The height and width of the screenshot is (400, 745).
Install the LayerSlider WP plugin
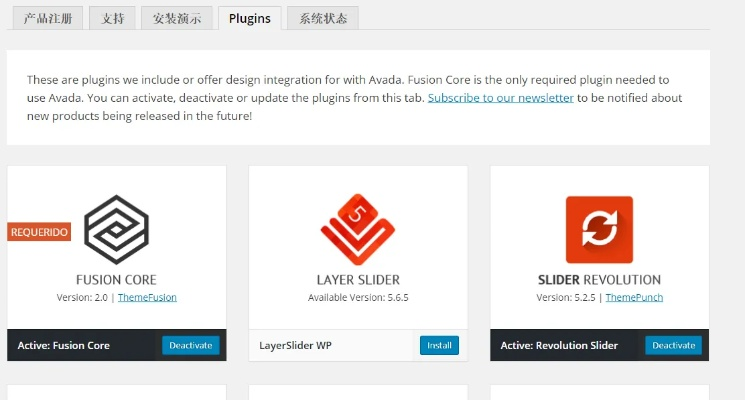click(x=439, y=345)
